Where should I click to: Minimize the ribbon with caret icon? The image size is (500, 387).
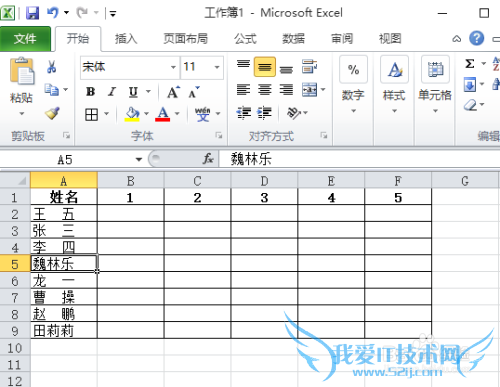(x=457, y=39)
